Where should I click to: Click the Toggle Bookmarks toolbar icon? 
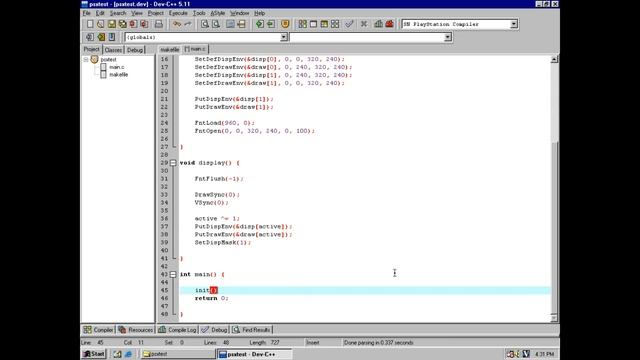[x=101, y=37]
